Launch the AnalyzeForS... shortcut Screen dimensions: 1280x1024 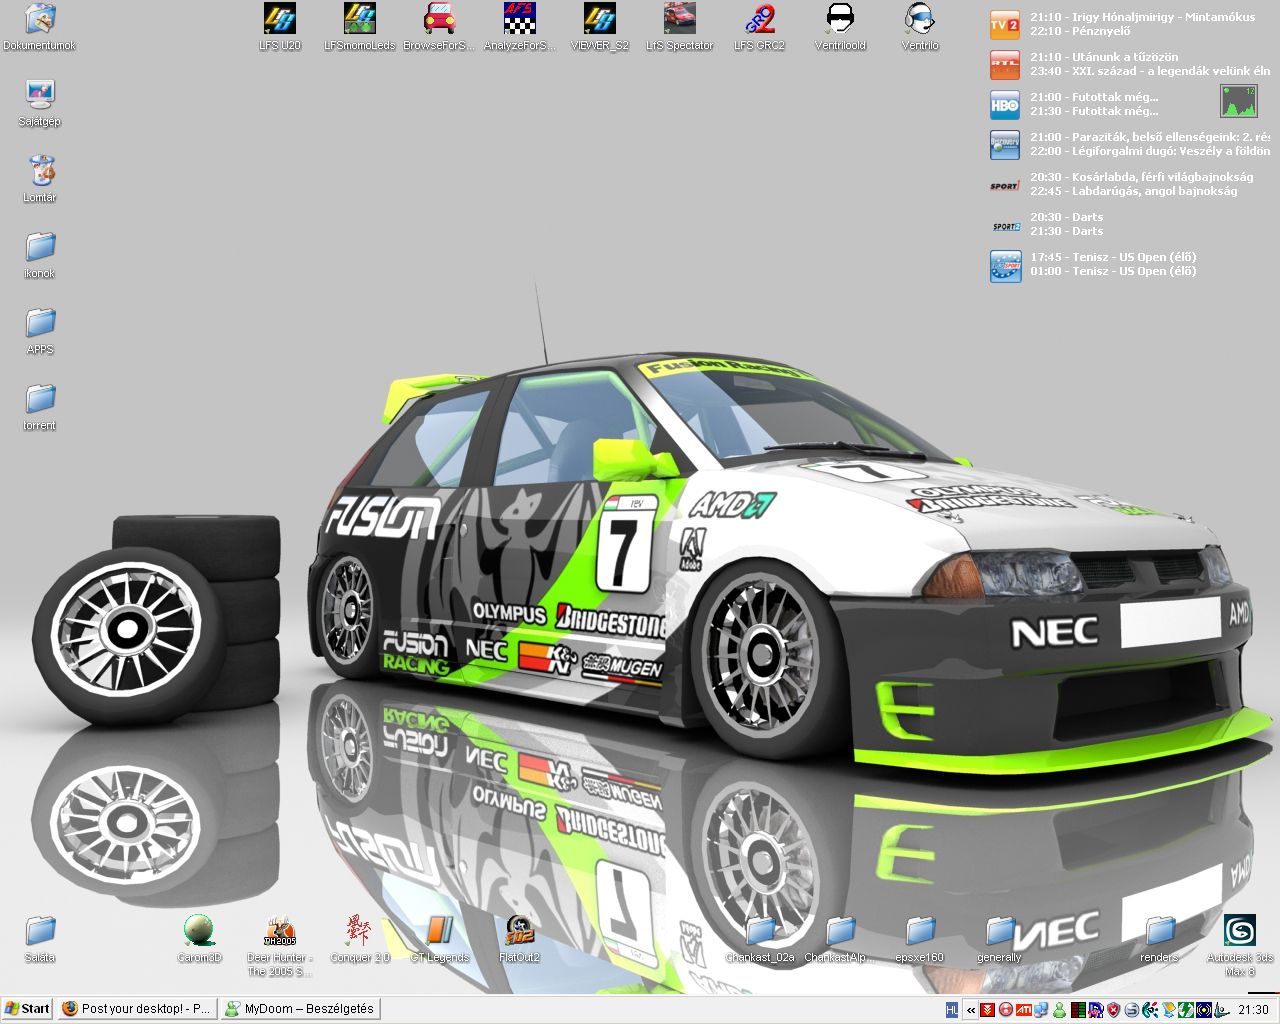[x=520, y=27]
